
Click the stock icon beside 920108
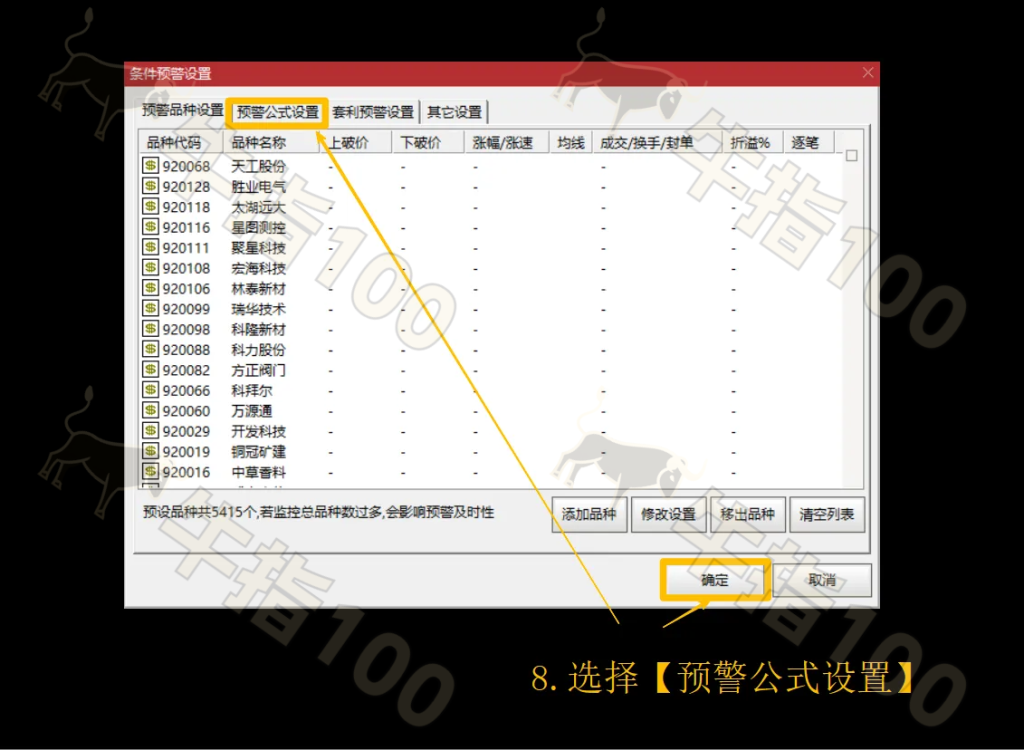[150, 267]
